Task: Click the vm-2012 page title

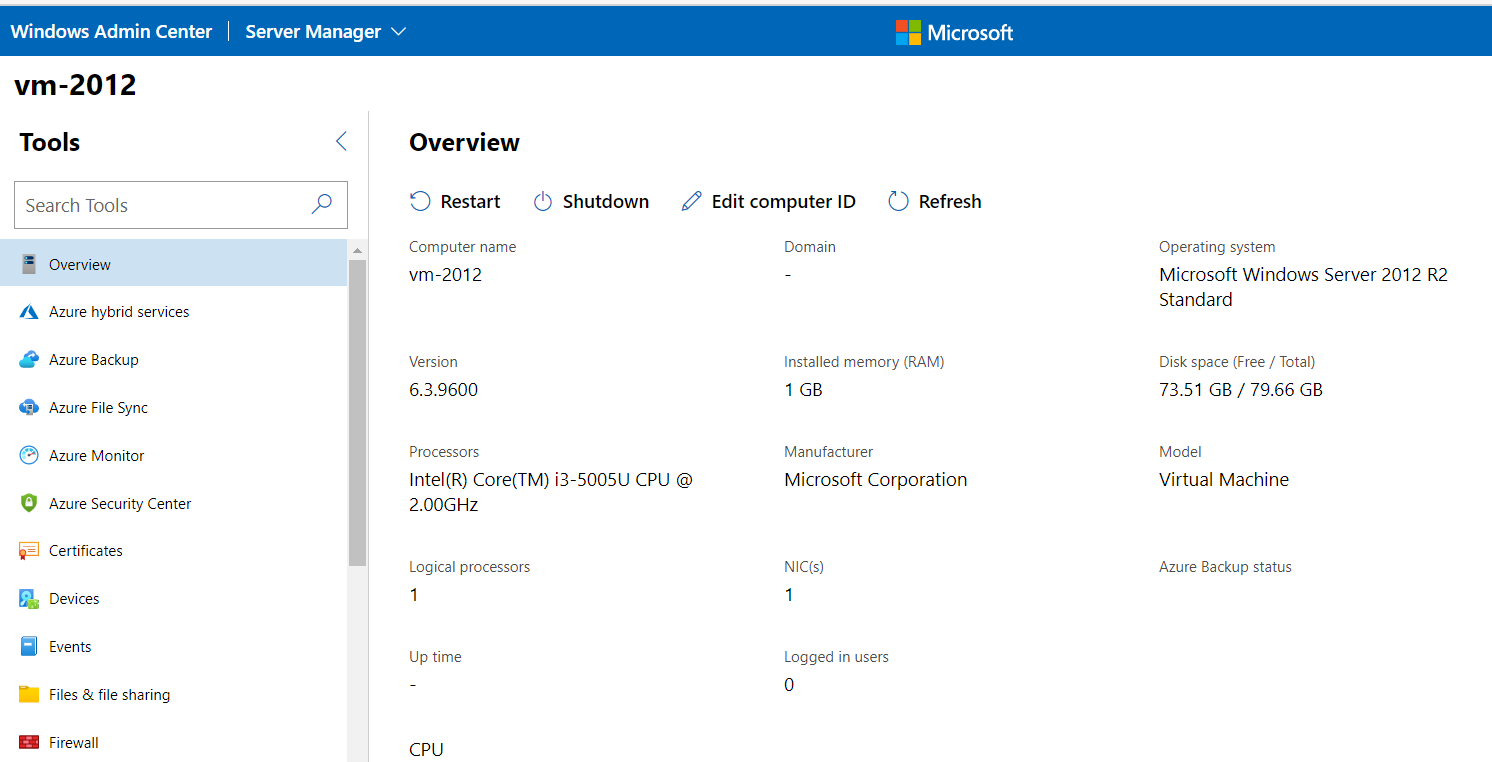Action: (x=75, y=85)
